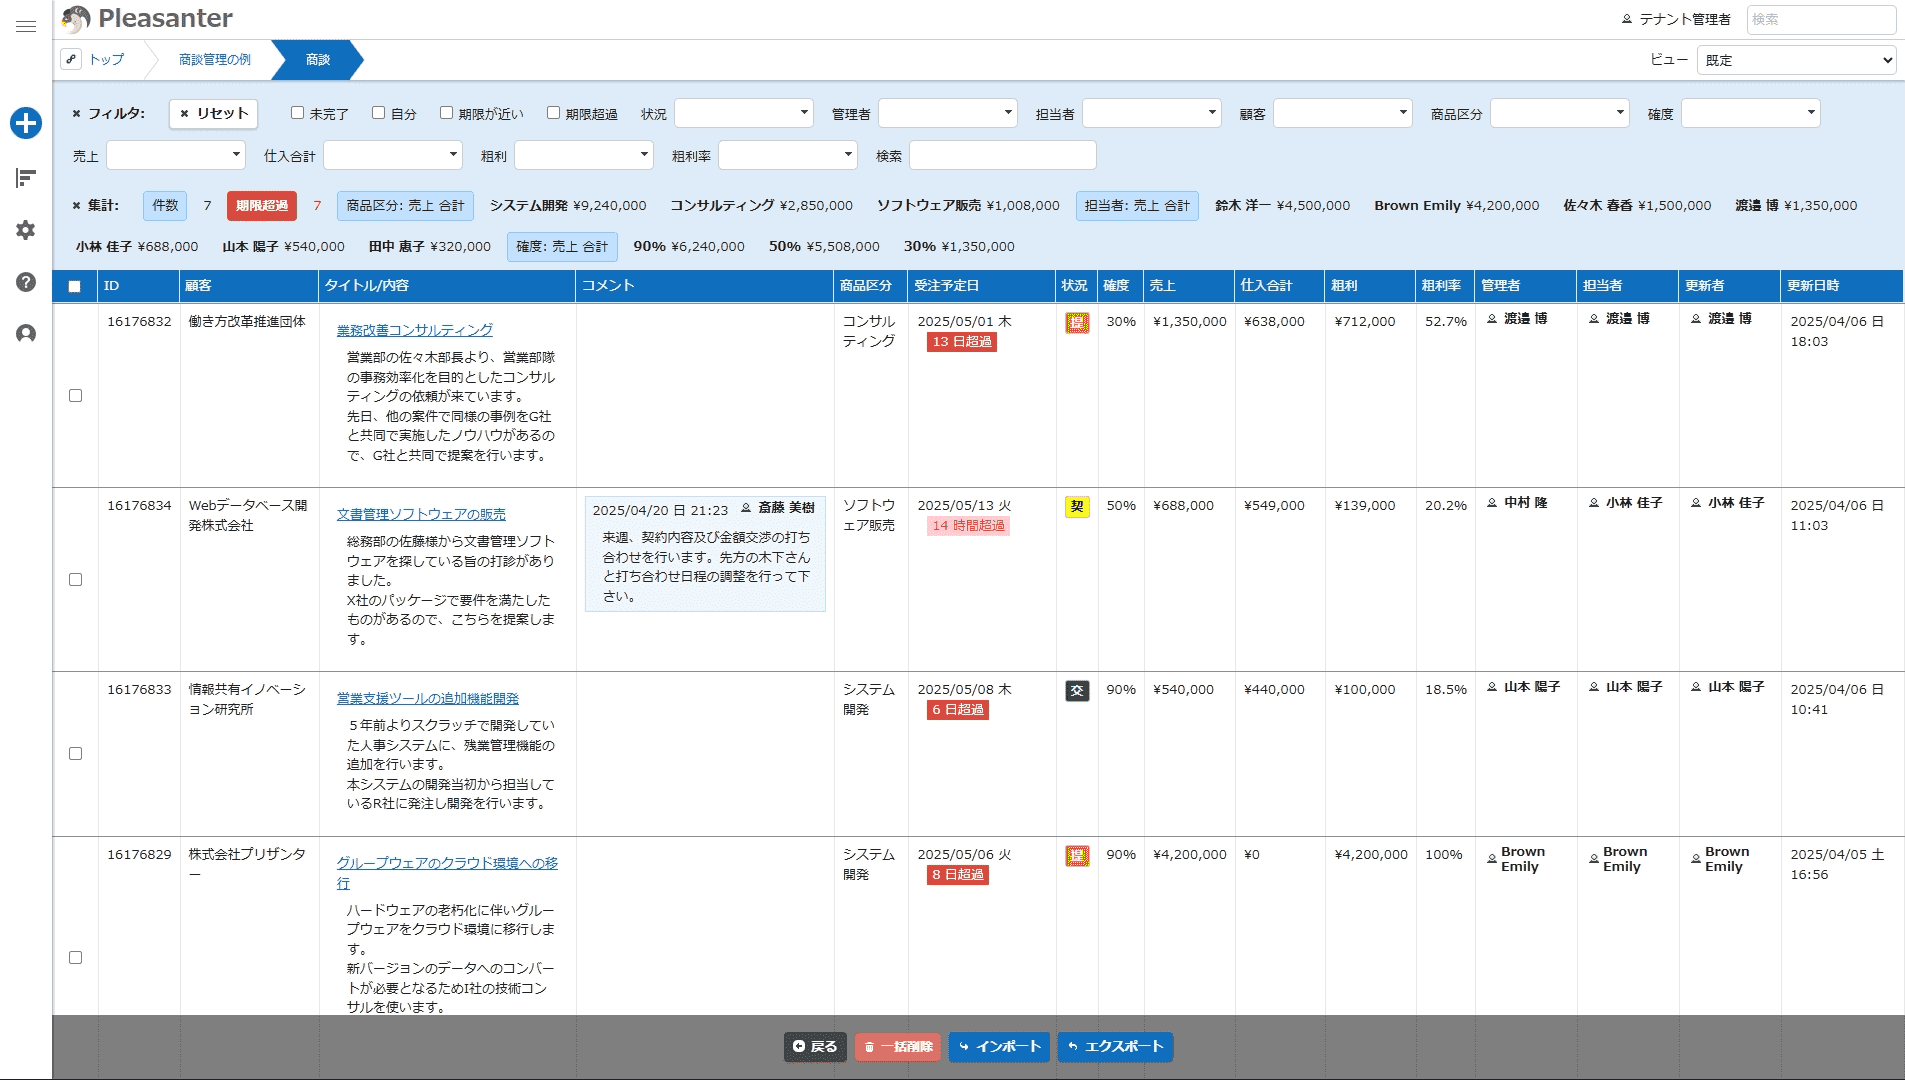The height and width of the screenshot is (1080, 1905).
Task: Click the yellow 契 status badge icon
Action: coord(1077,506)
